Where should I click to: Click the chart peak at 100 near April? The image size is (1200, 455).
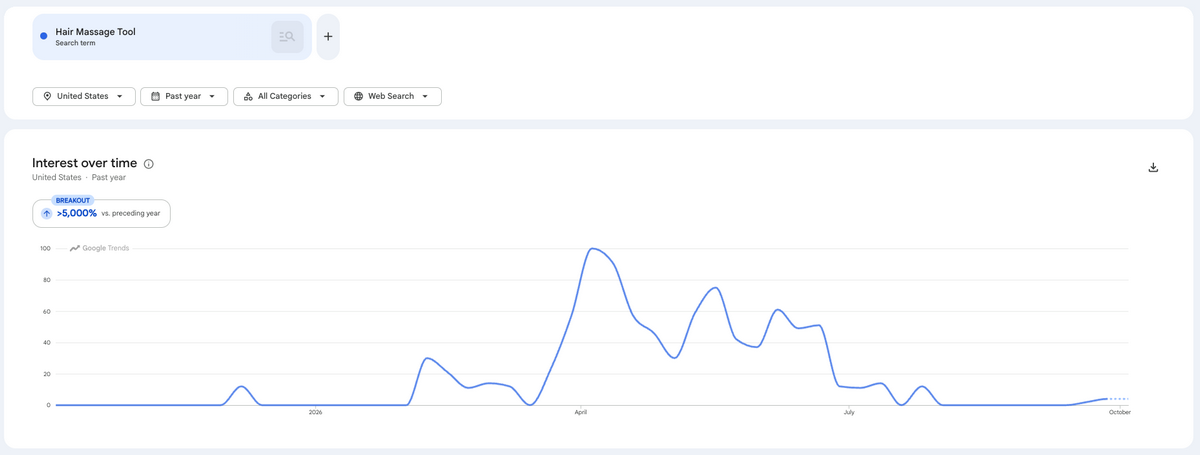click(593, 248)
